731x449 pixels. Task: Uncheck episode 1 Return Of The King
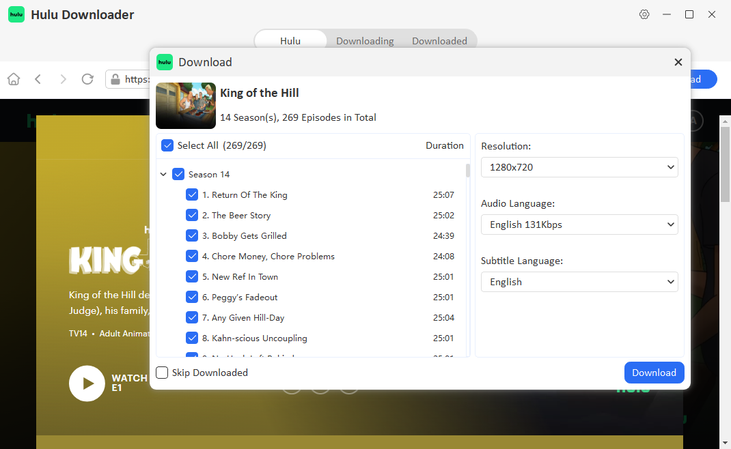192,195
